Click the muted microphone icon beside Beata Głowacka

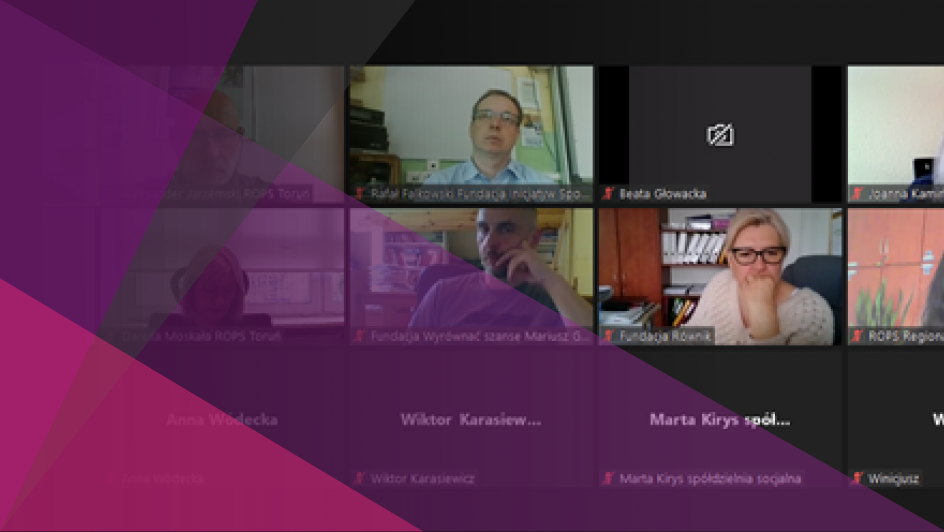click(608, 194)
